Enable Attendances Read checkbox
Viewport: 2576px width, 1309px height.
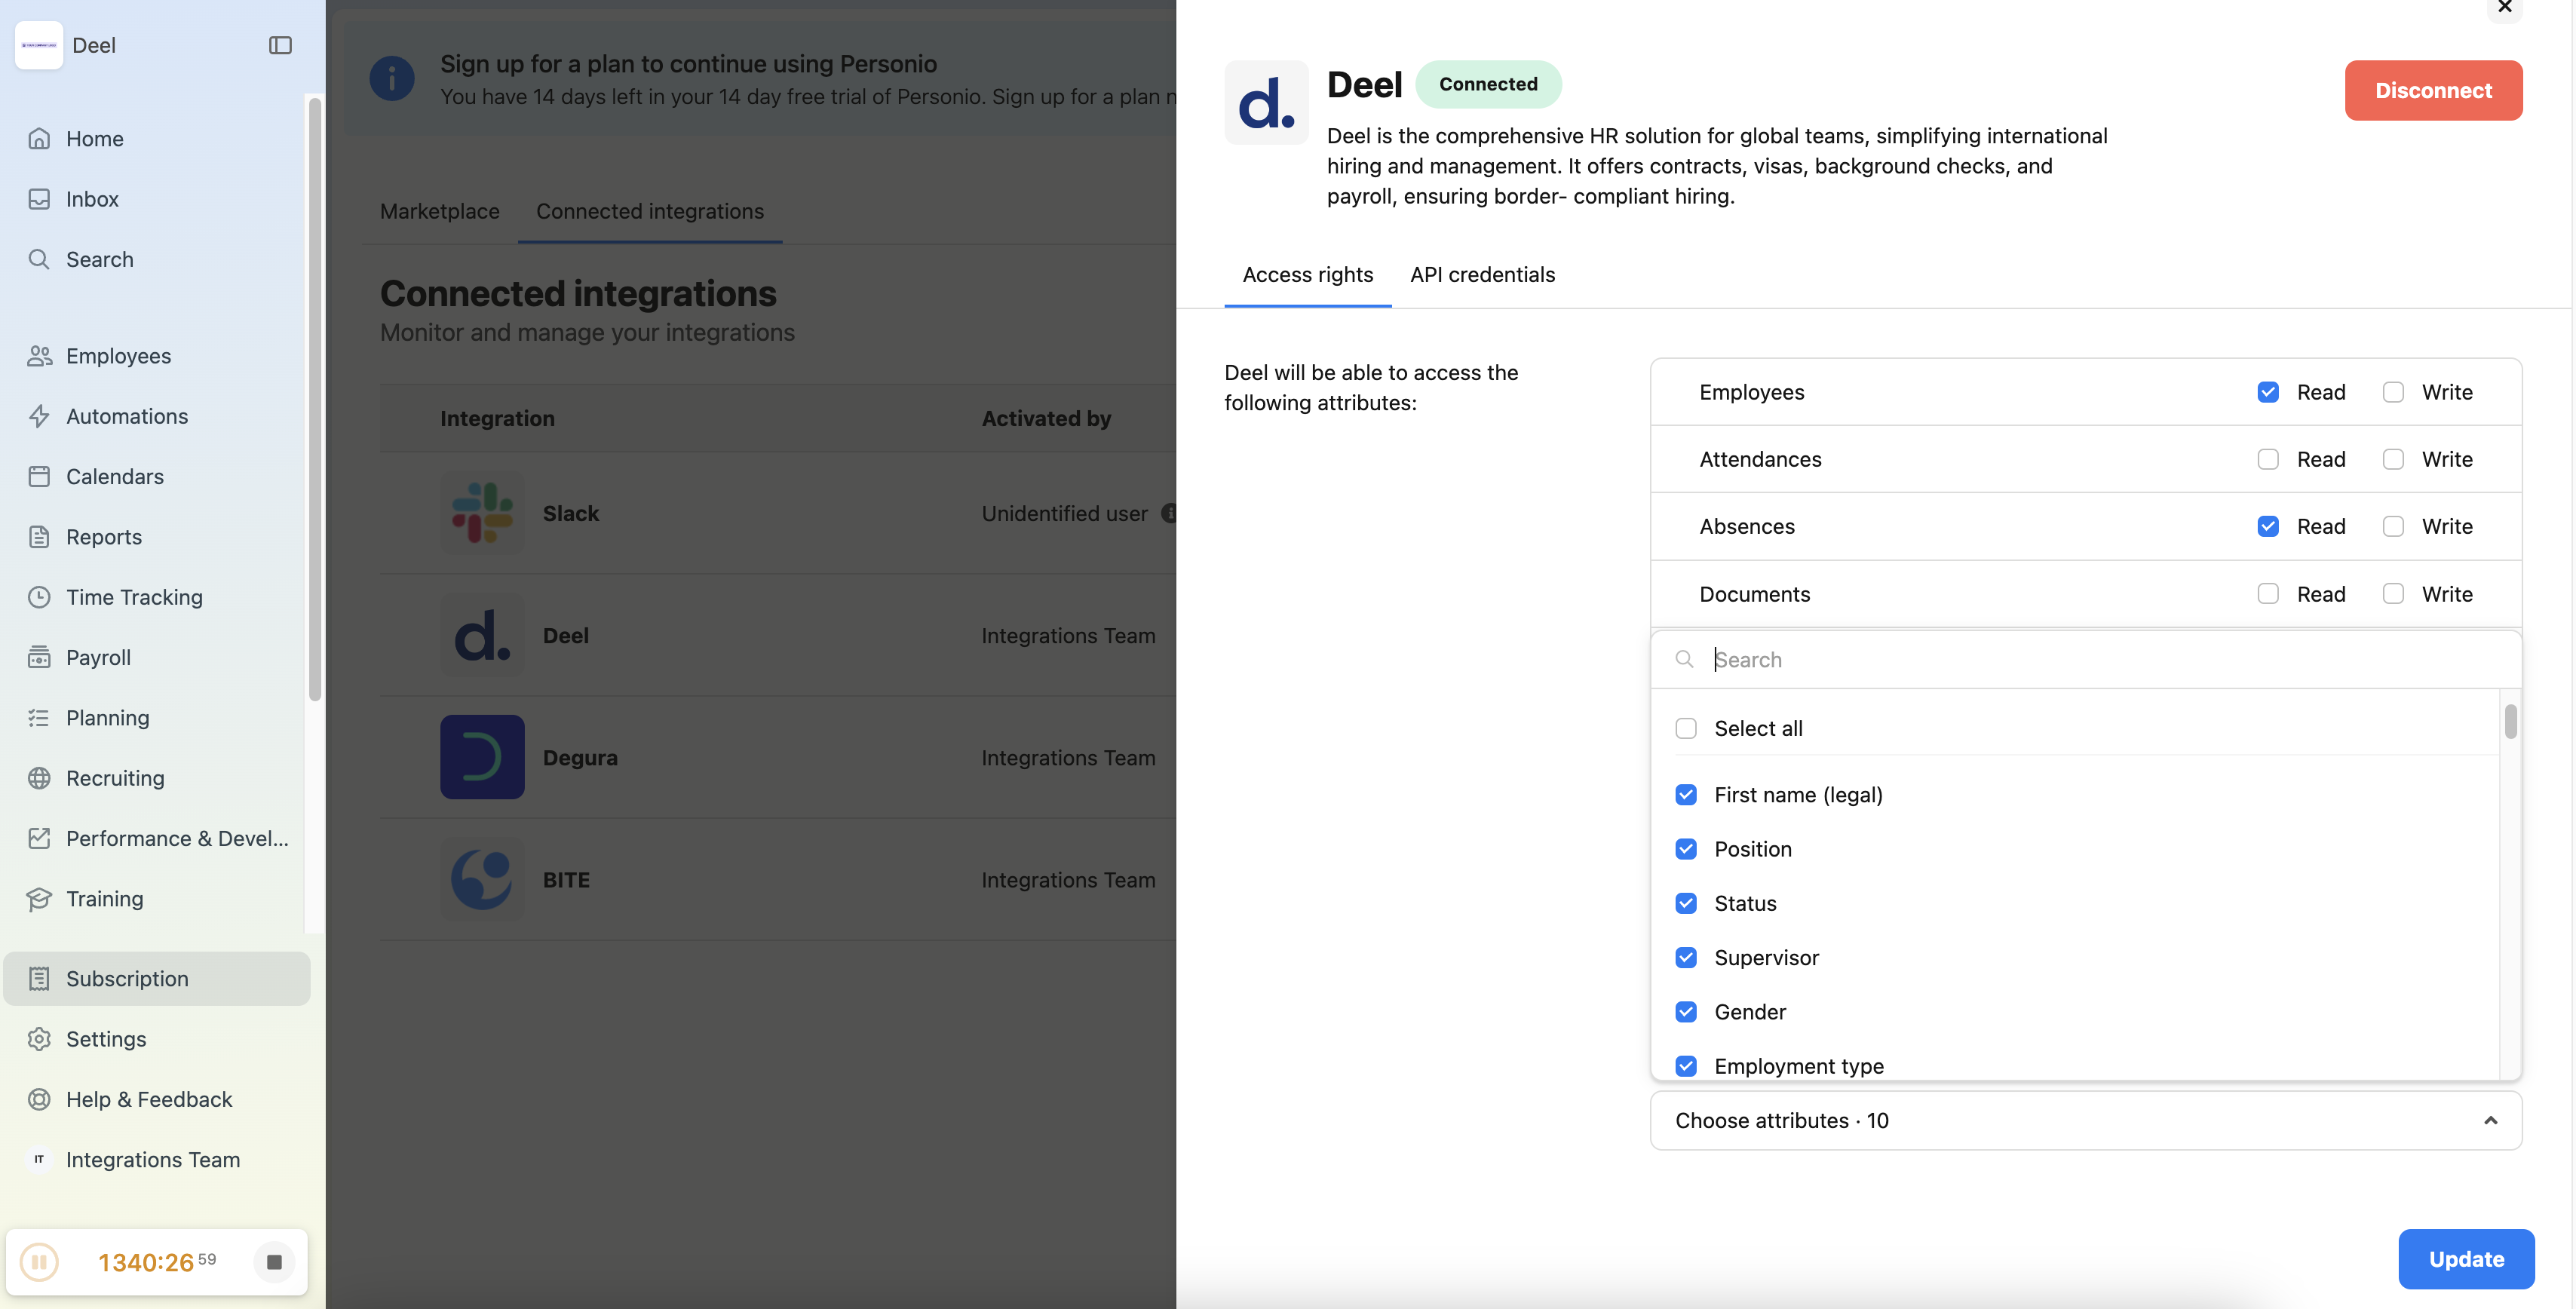click(x=2267, y=459)
